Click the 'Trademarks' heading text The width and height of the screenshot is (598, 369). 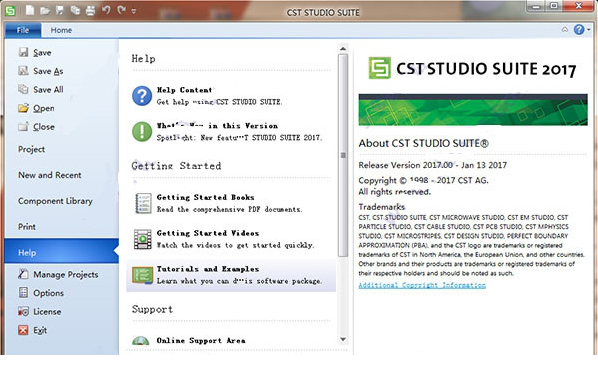(x=382, y=207)
